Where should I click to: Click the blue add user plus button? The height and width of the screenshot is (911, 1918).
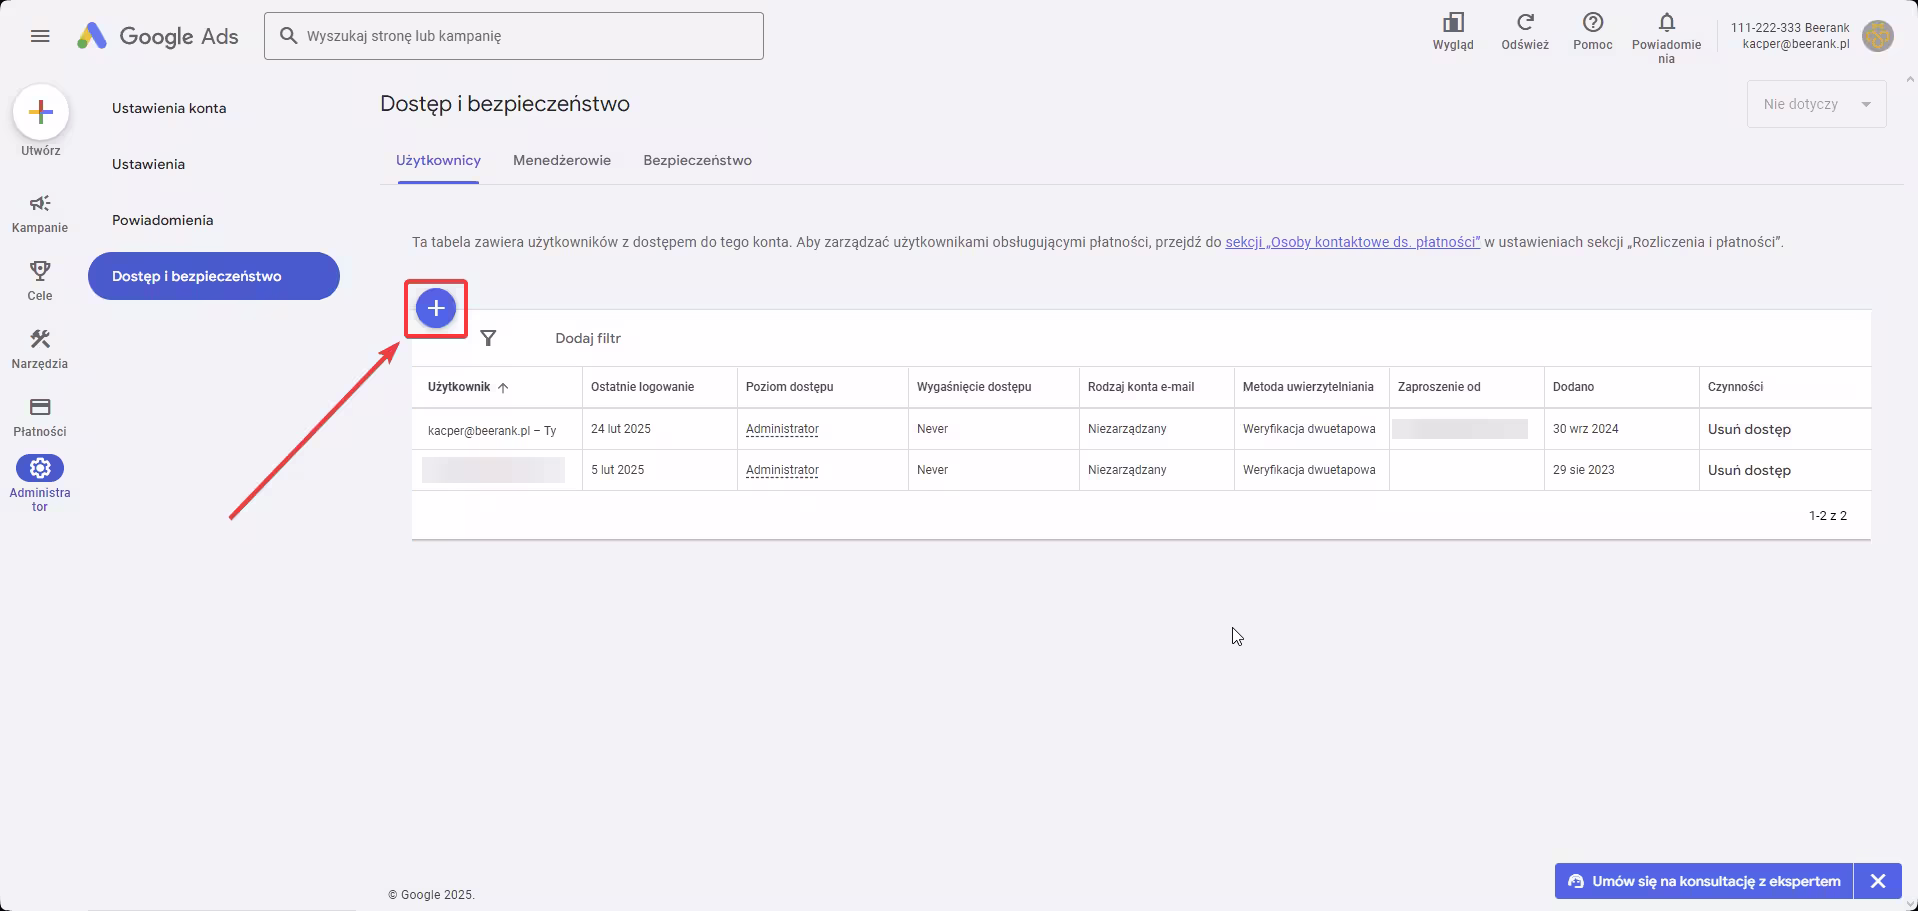[x=436, y=309]
